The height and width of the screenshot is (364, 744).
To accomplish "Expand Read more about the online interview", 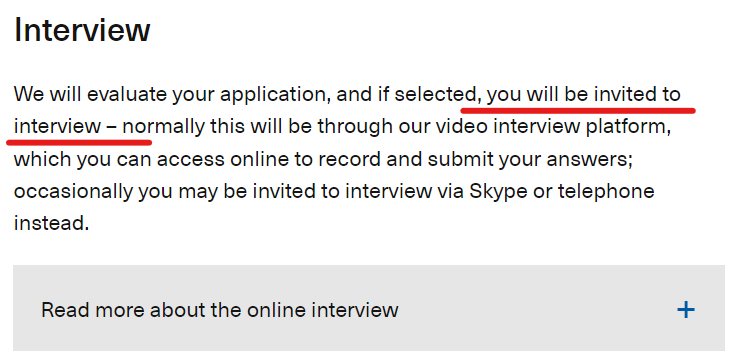I will pos(369,308).
